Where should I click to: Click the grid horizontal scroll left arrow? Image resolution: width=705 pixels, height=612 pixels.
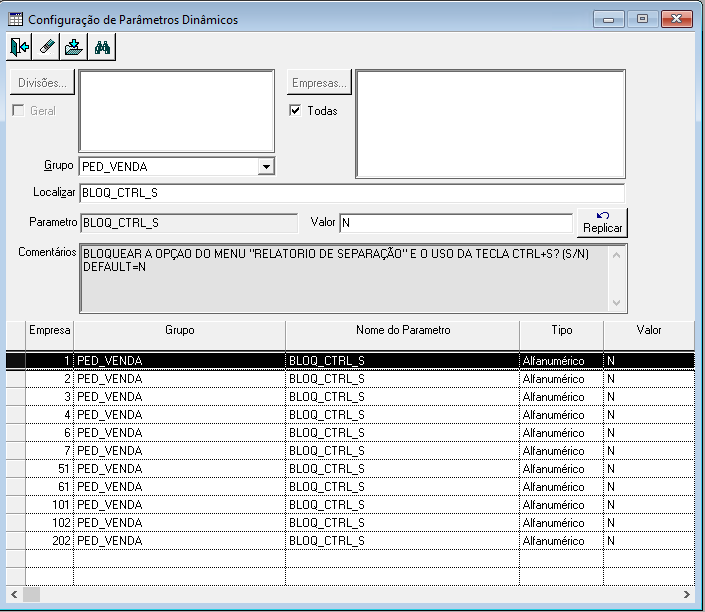pyautogui.click(x=14, y=594)
